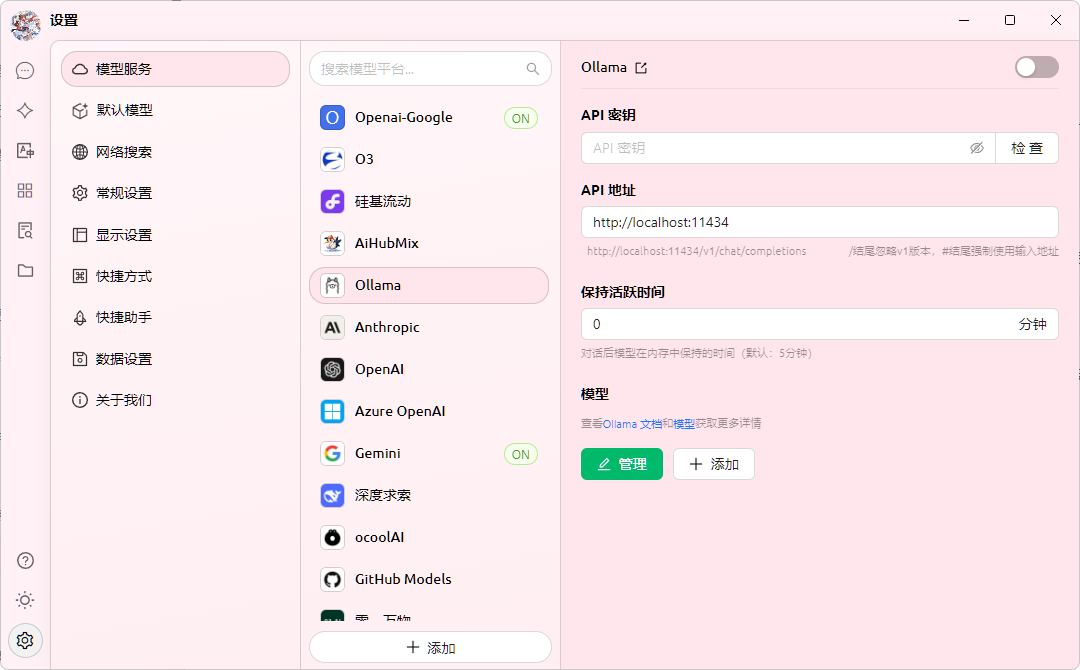The width and height of the screenshot is (1080, 670).
Task: Click the help question mark icon
Action: coord(25,560)
